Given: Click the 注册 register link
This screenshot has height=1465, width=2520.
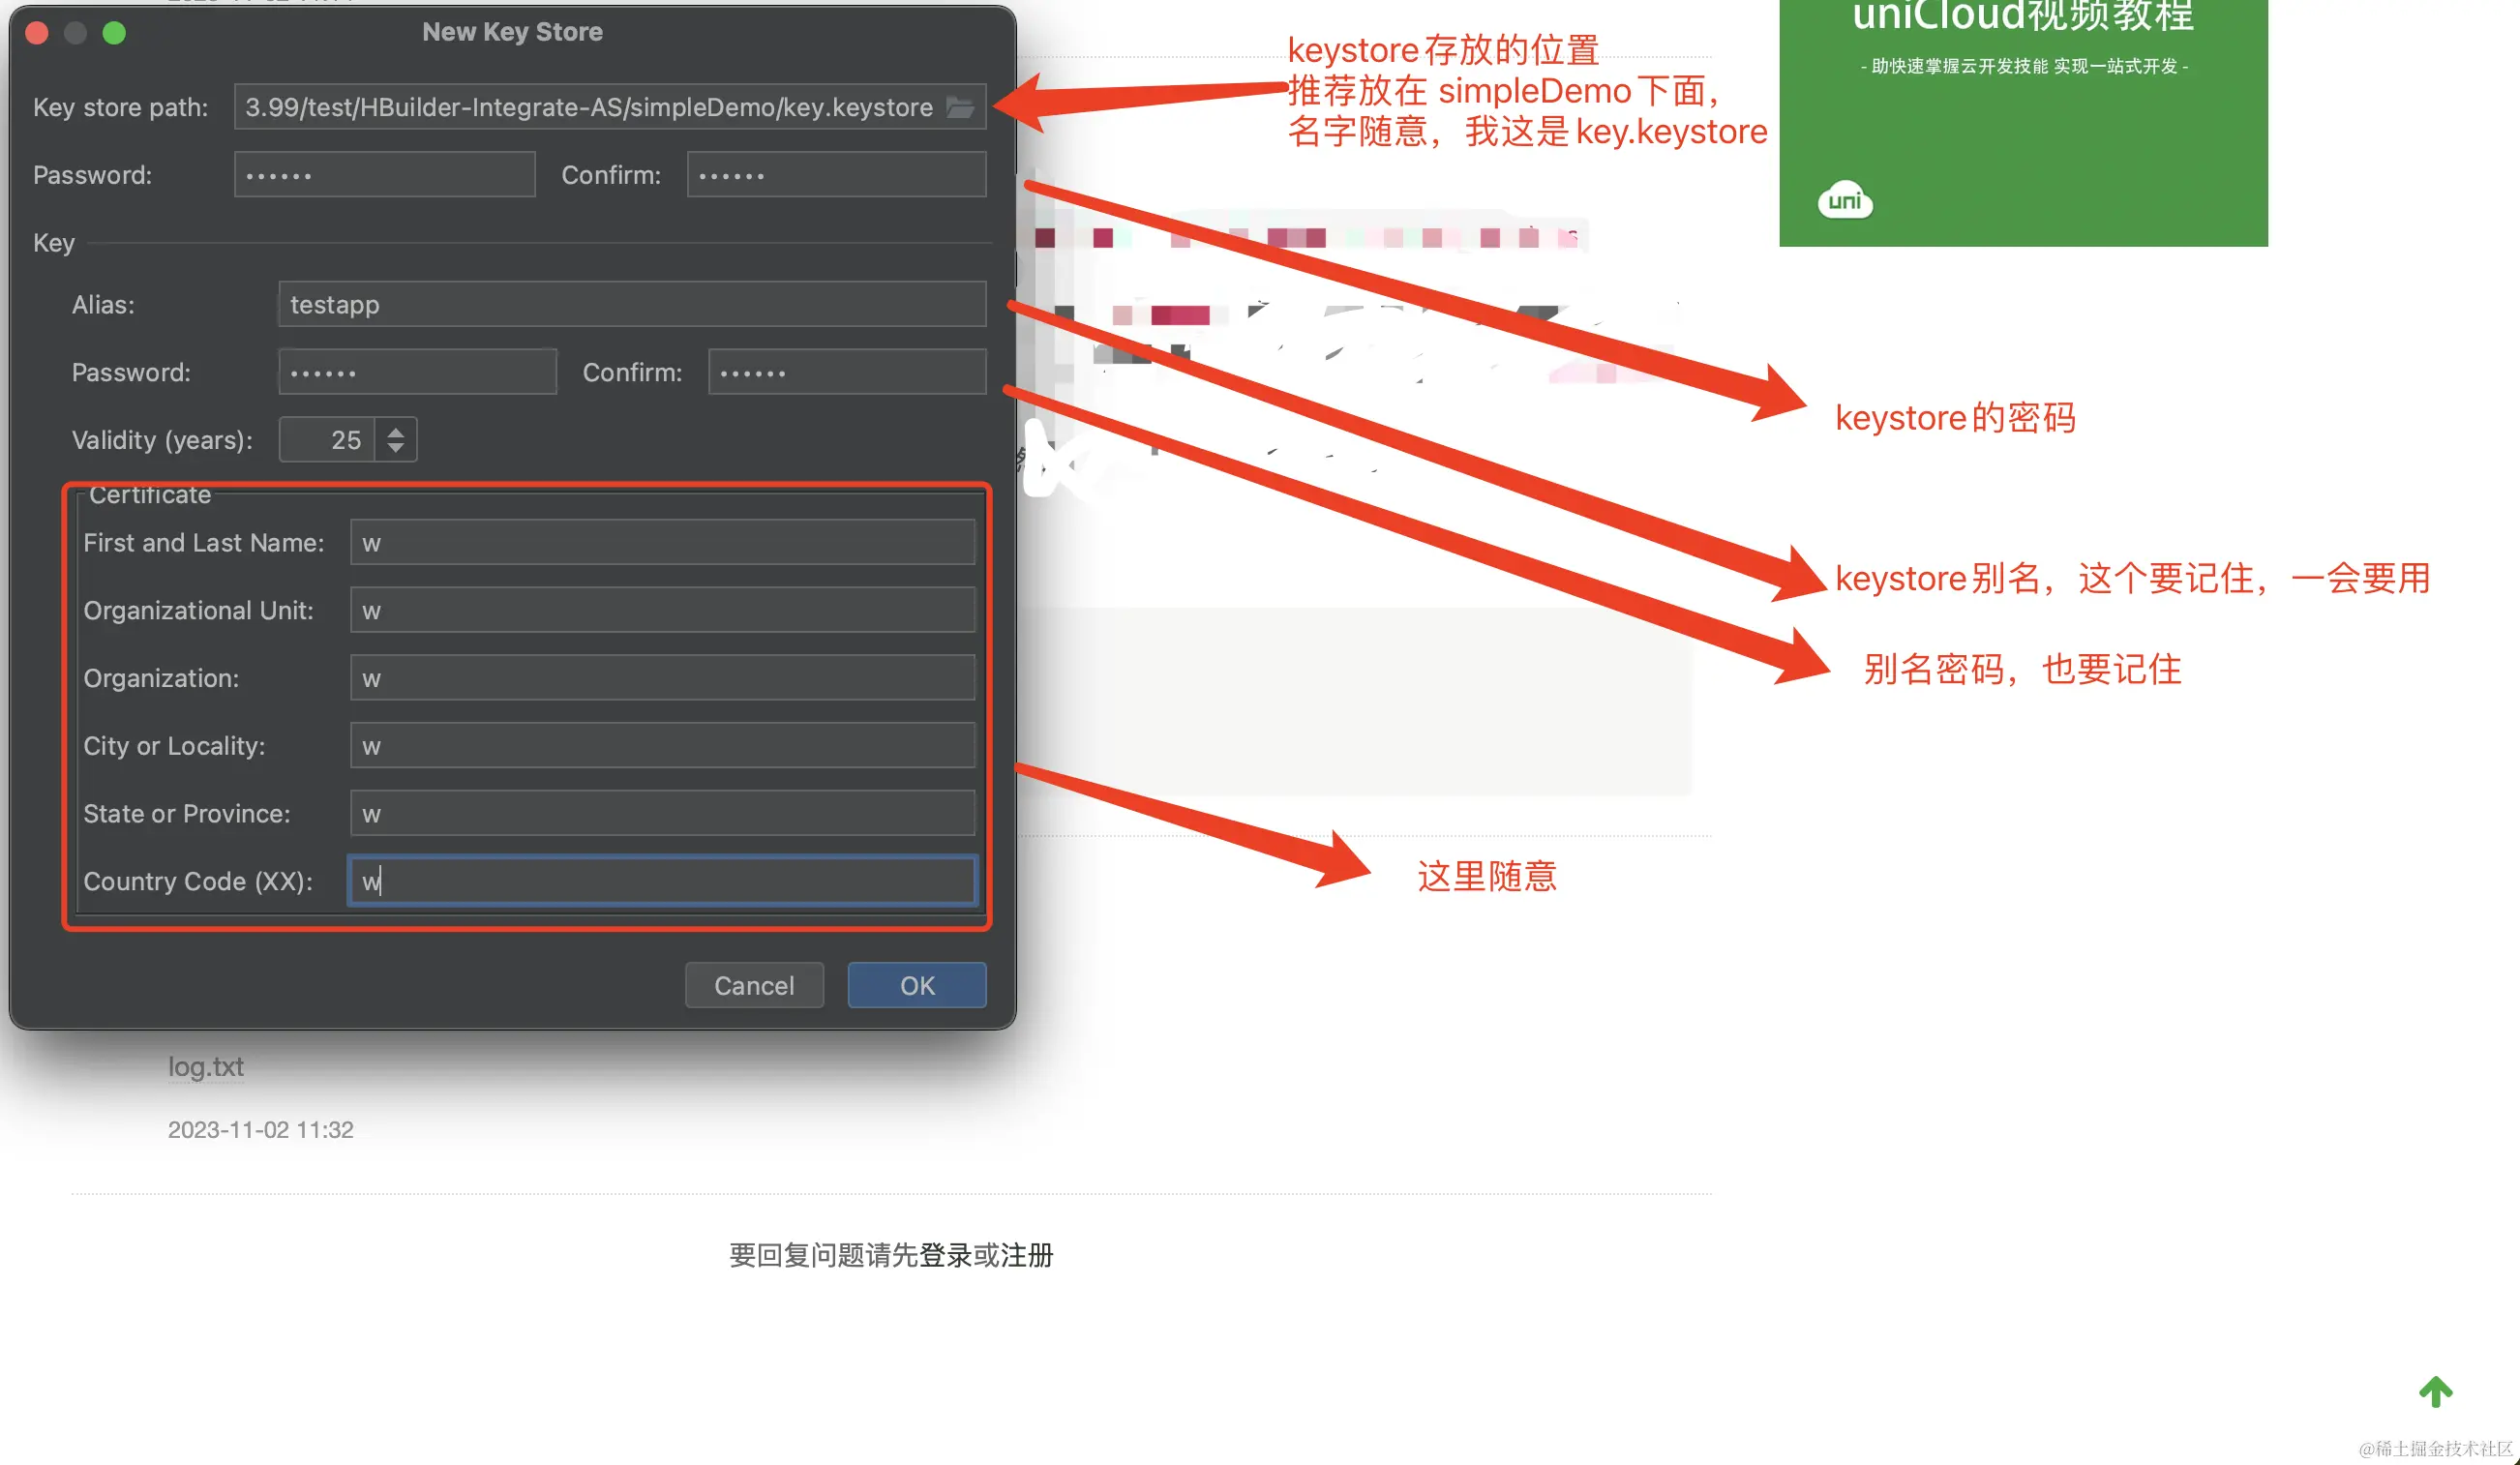Looking at the screenshot, I should (1026, 1255).
